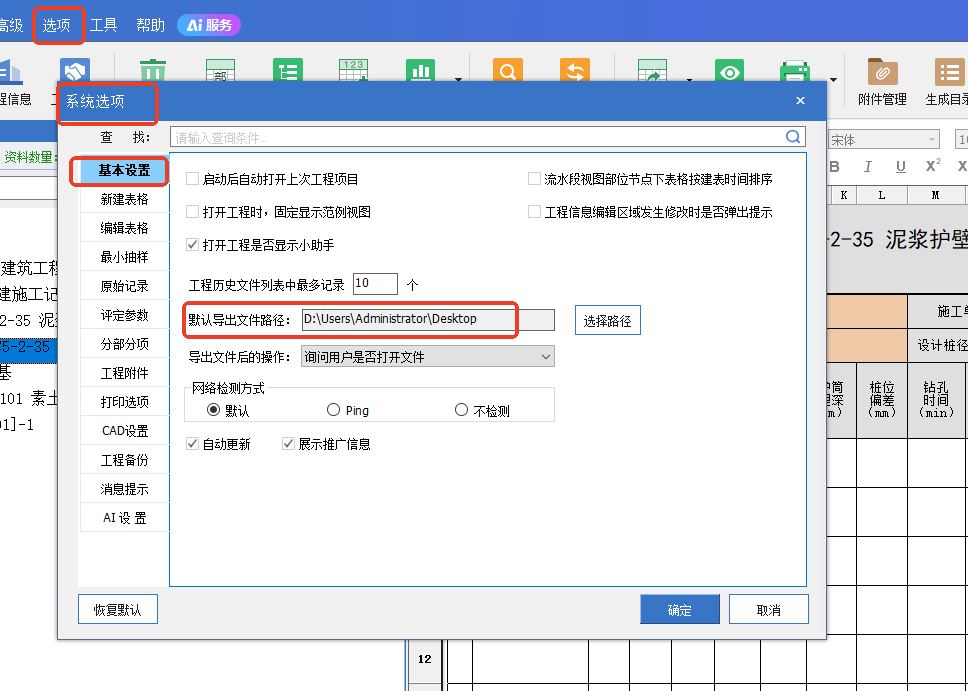This screenshot has height=691, width=968.
Task: Click the table export arrow icon
Action: pos(653,70)
